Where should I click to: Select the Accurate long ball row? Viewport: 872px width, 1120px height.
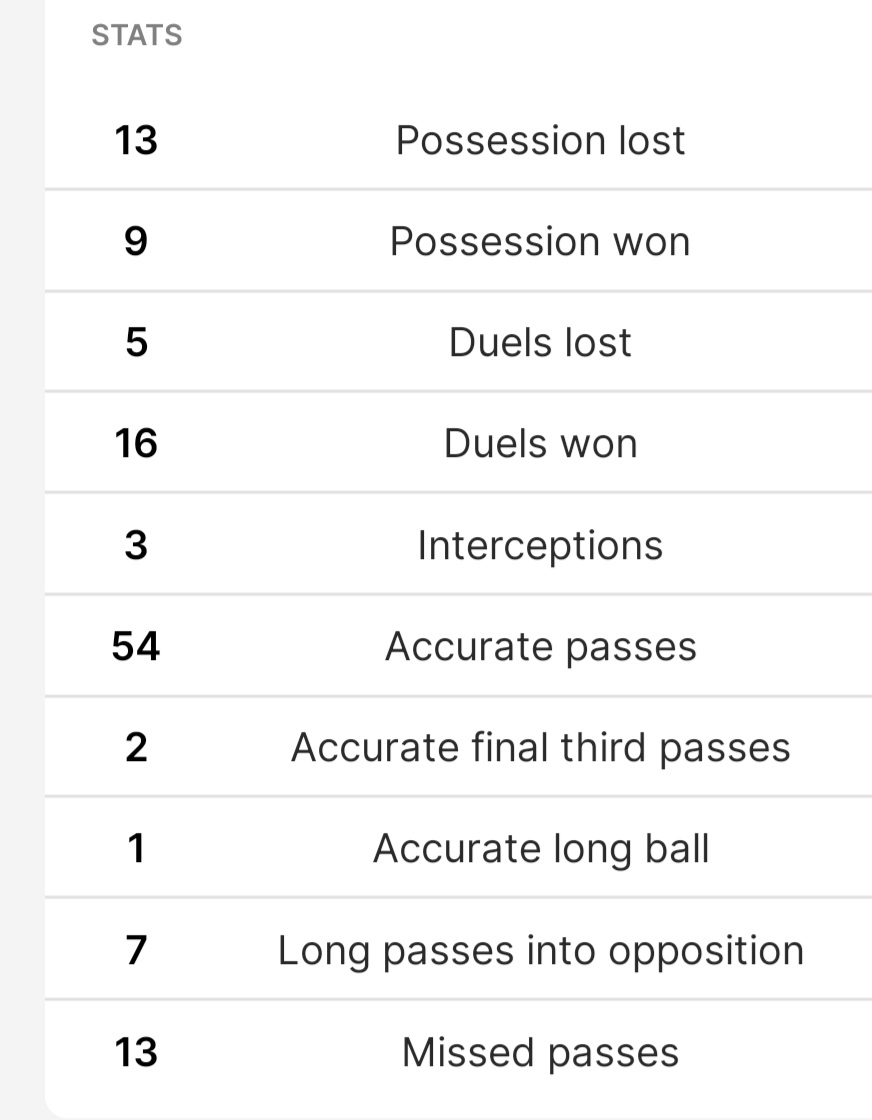pyautogui.click(x=458, y=847)
